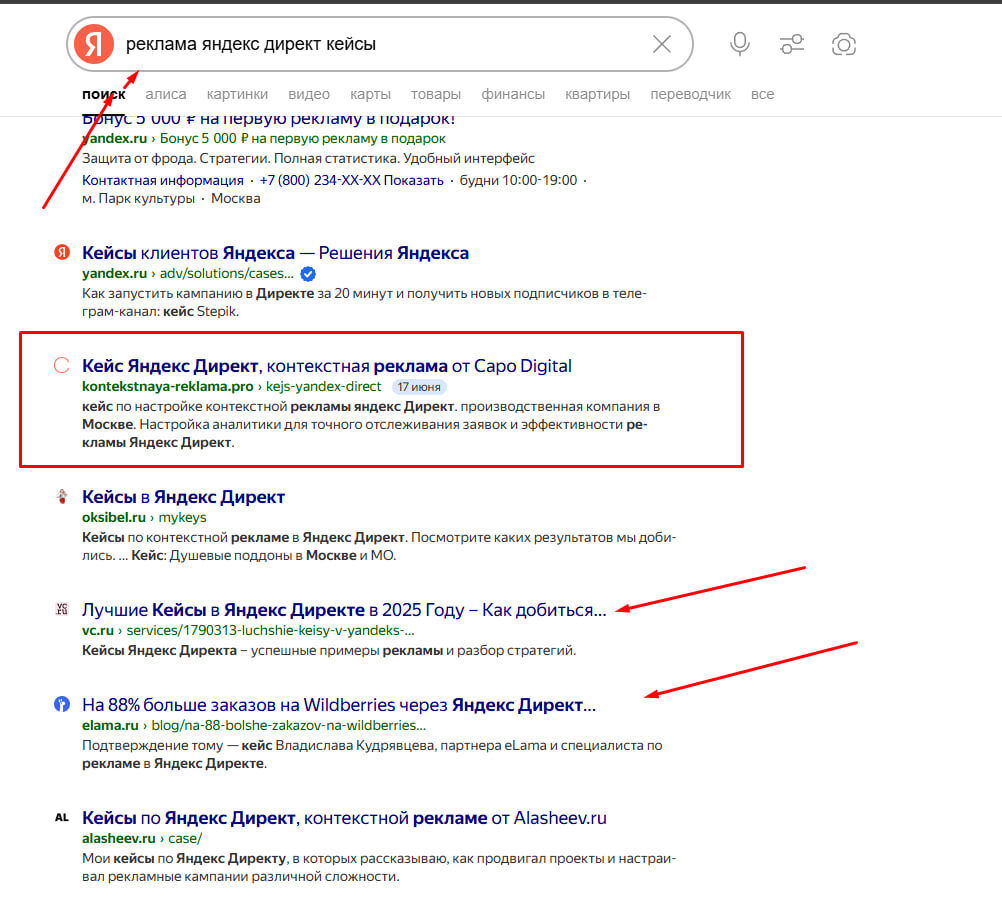Open «Кейсы в Яндекс Директ» result
The image size is (1002, 913).
click(x=183, y=497)
